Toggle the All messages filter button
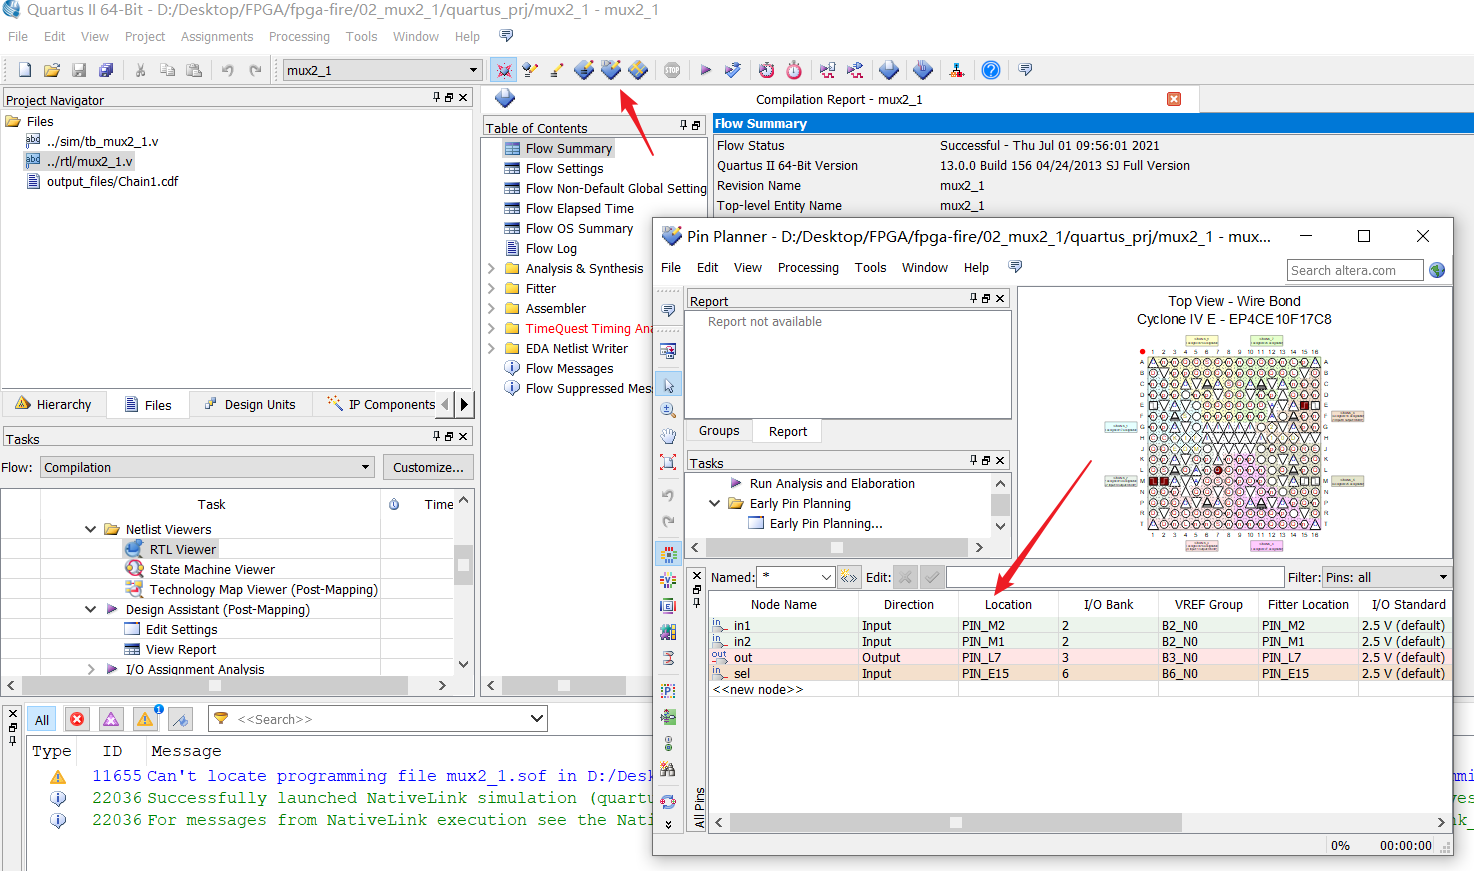The image size is (1474, 871). (42, 719)
